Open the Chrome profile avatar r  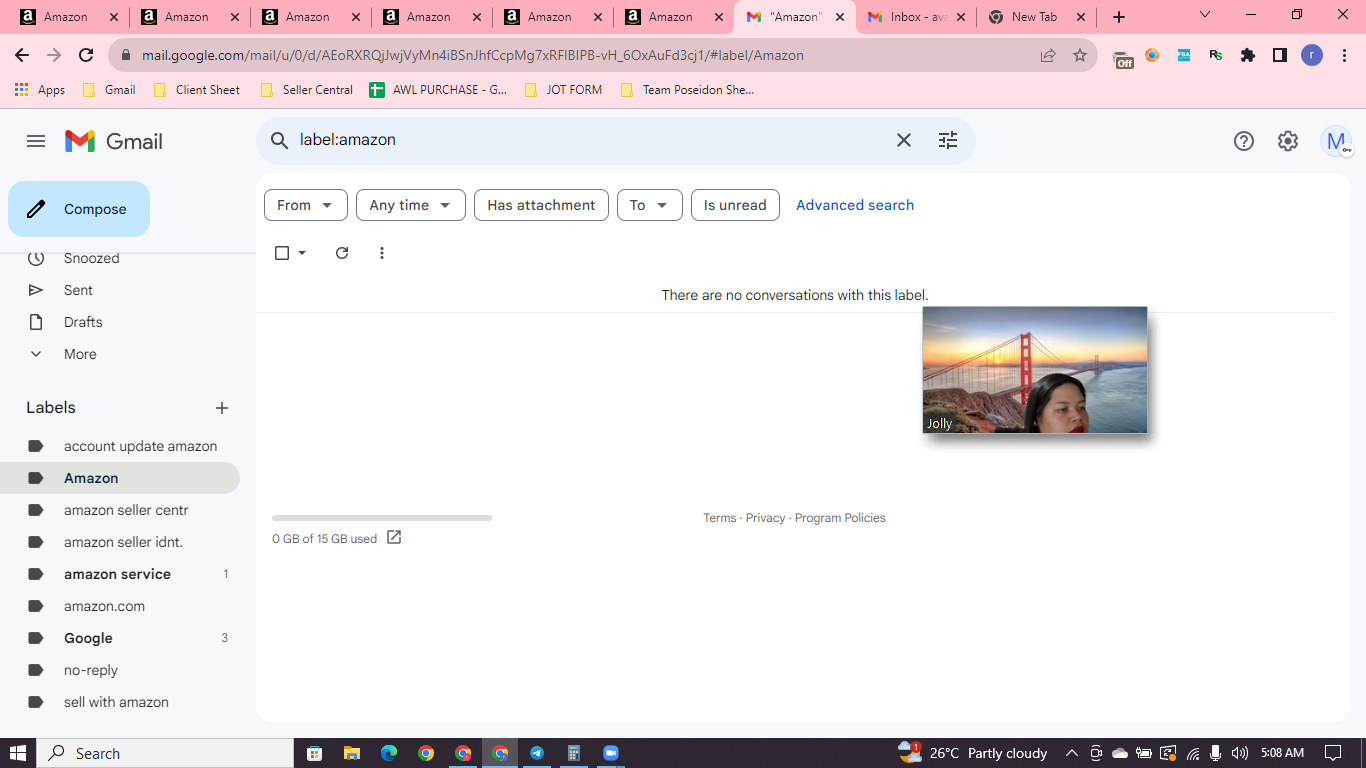pyautogui.click(x=1312, y=56)
